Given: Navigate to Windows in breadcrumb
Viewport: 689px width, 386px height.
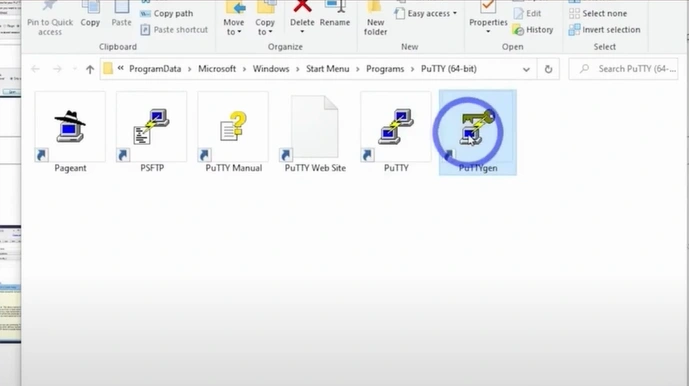Looking at the screenshot, I should coord(271,69).
